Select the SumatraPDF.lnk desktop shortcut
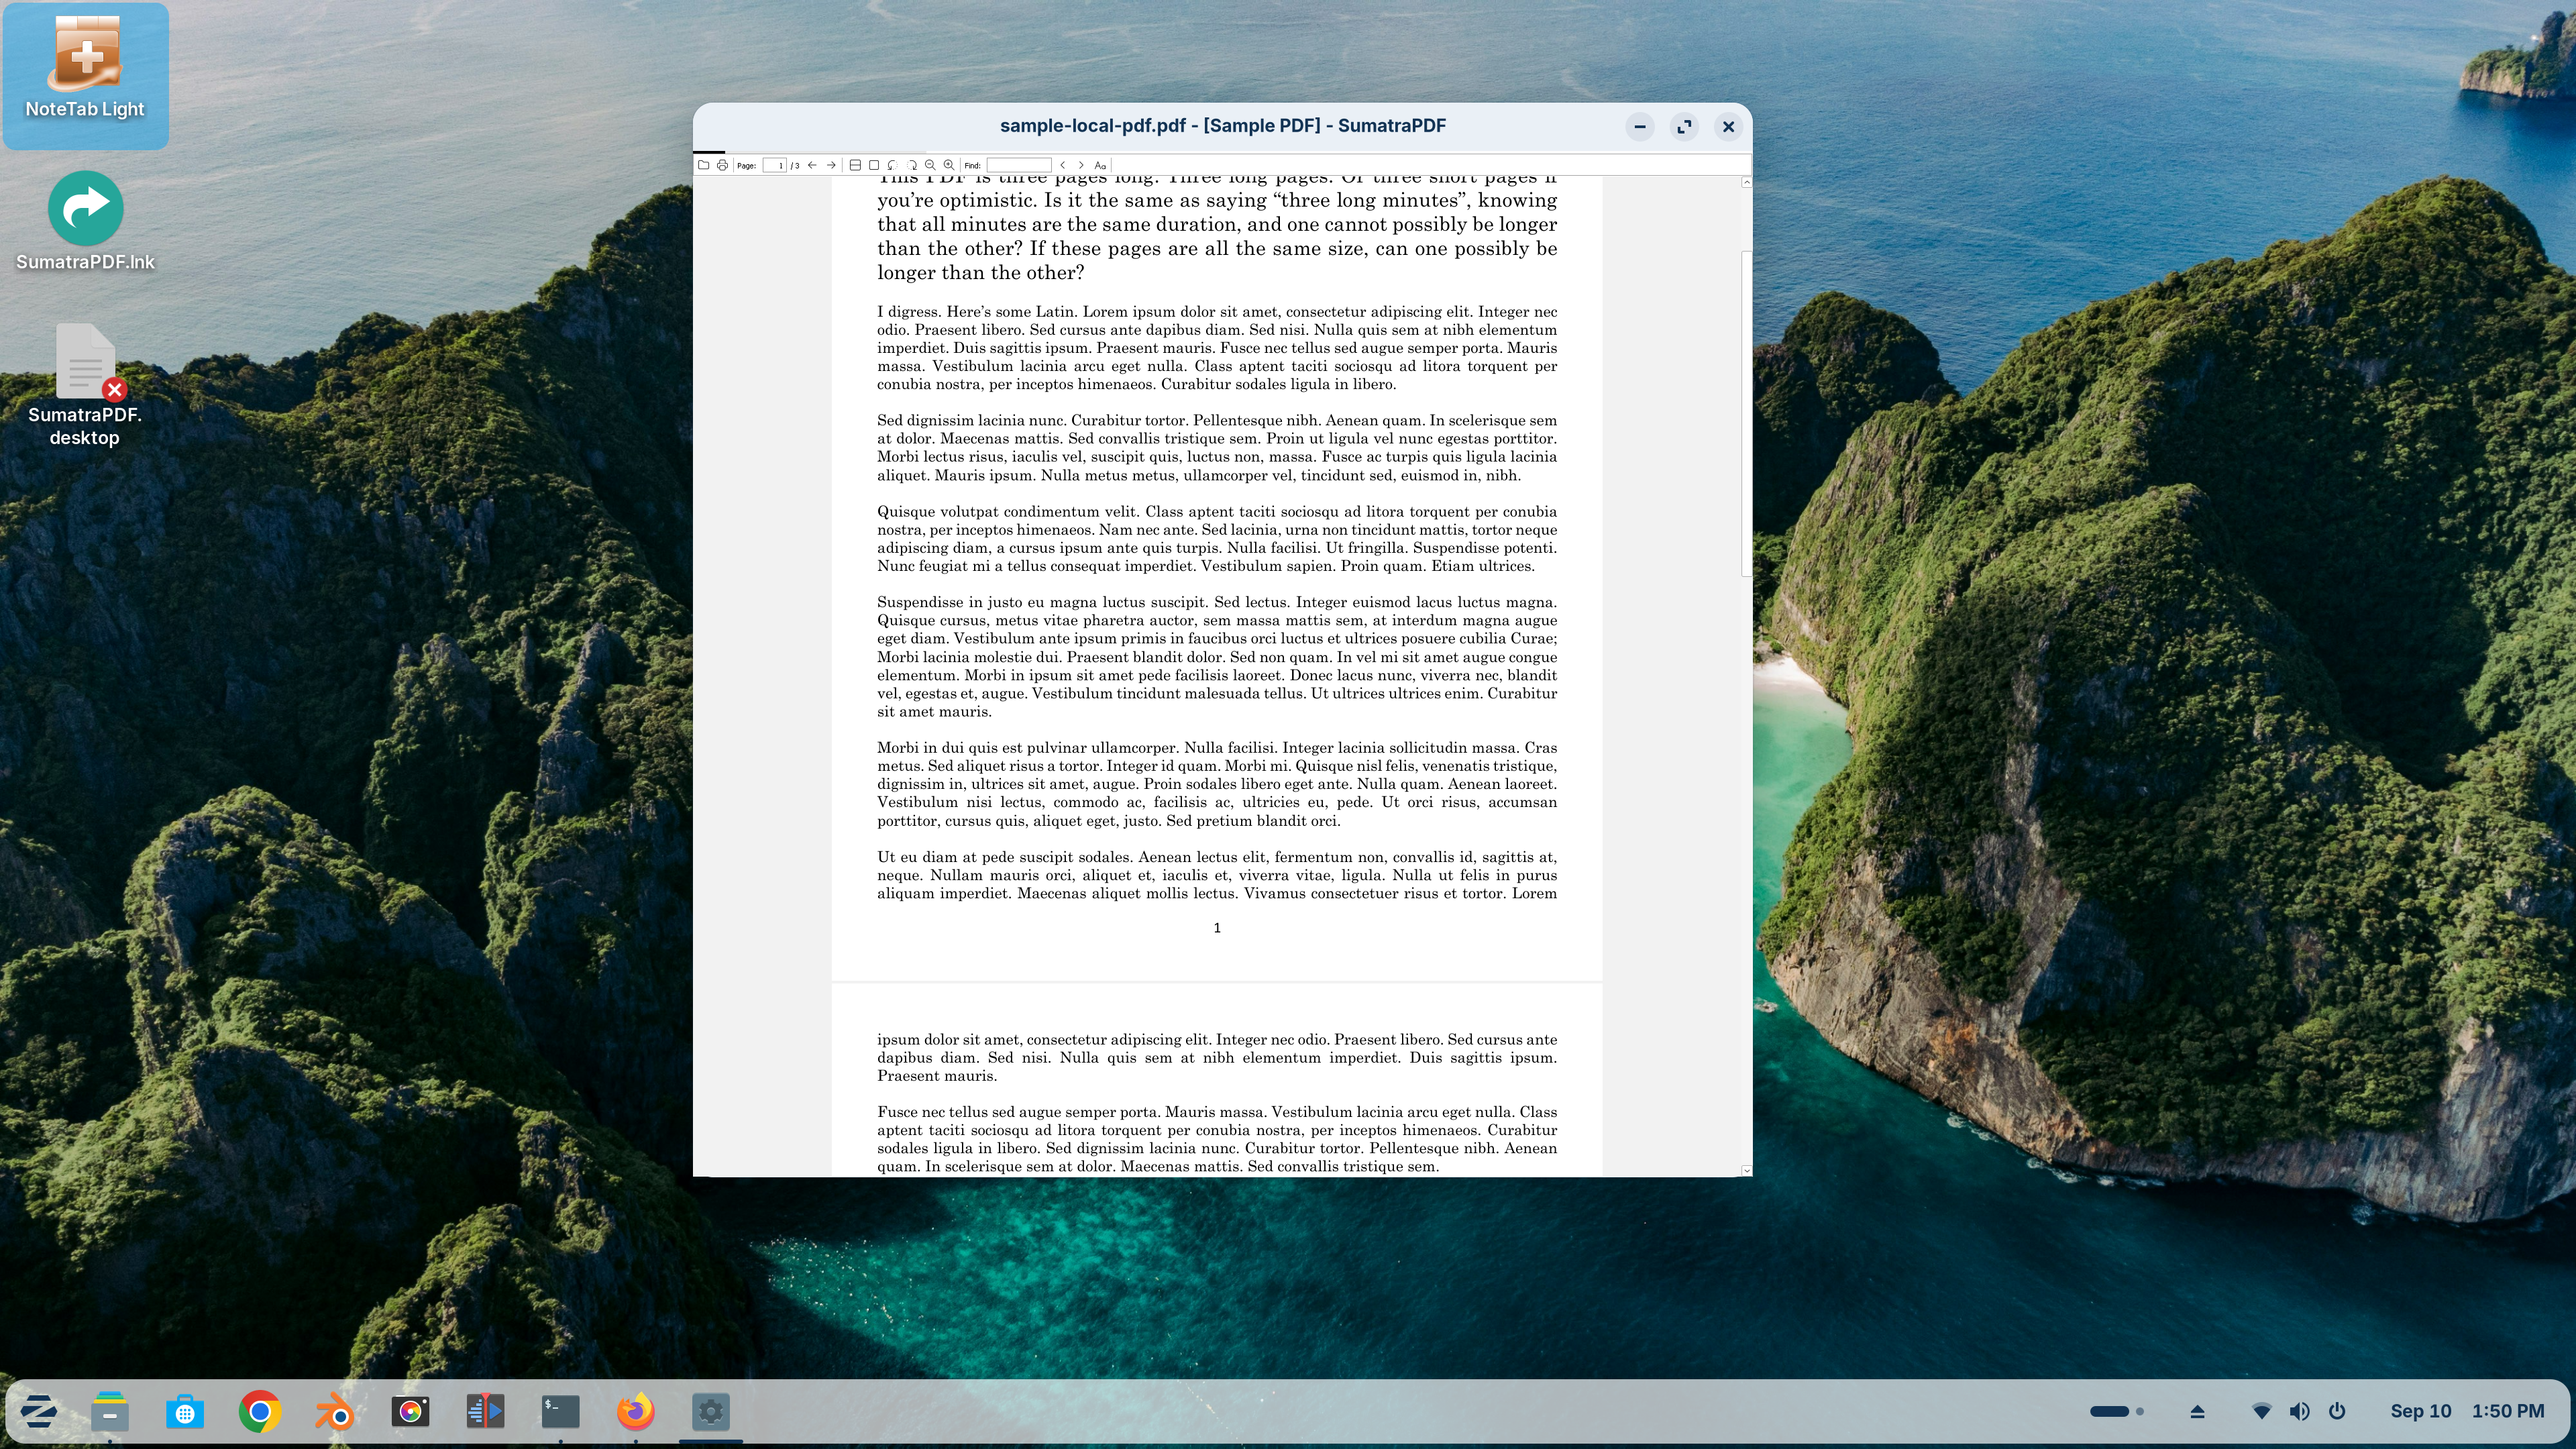The image size is (2576, 1449). 85,222
